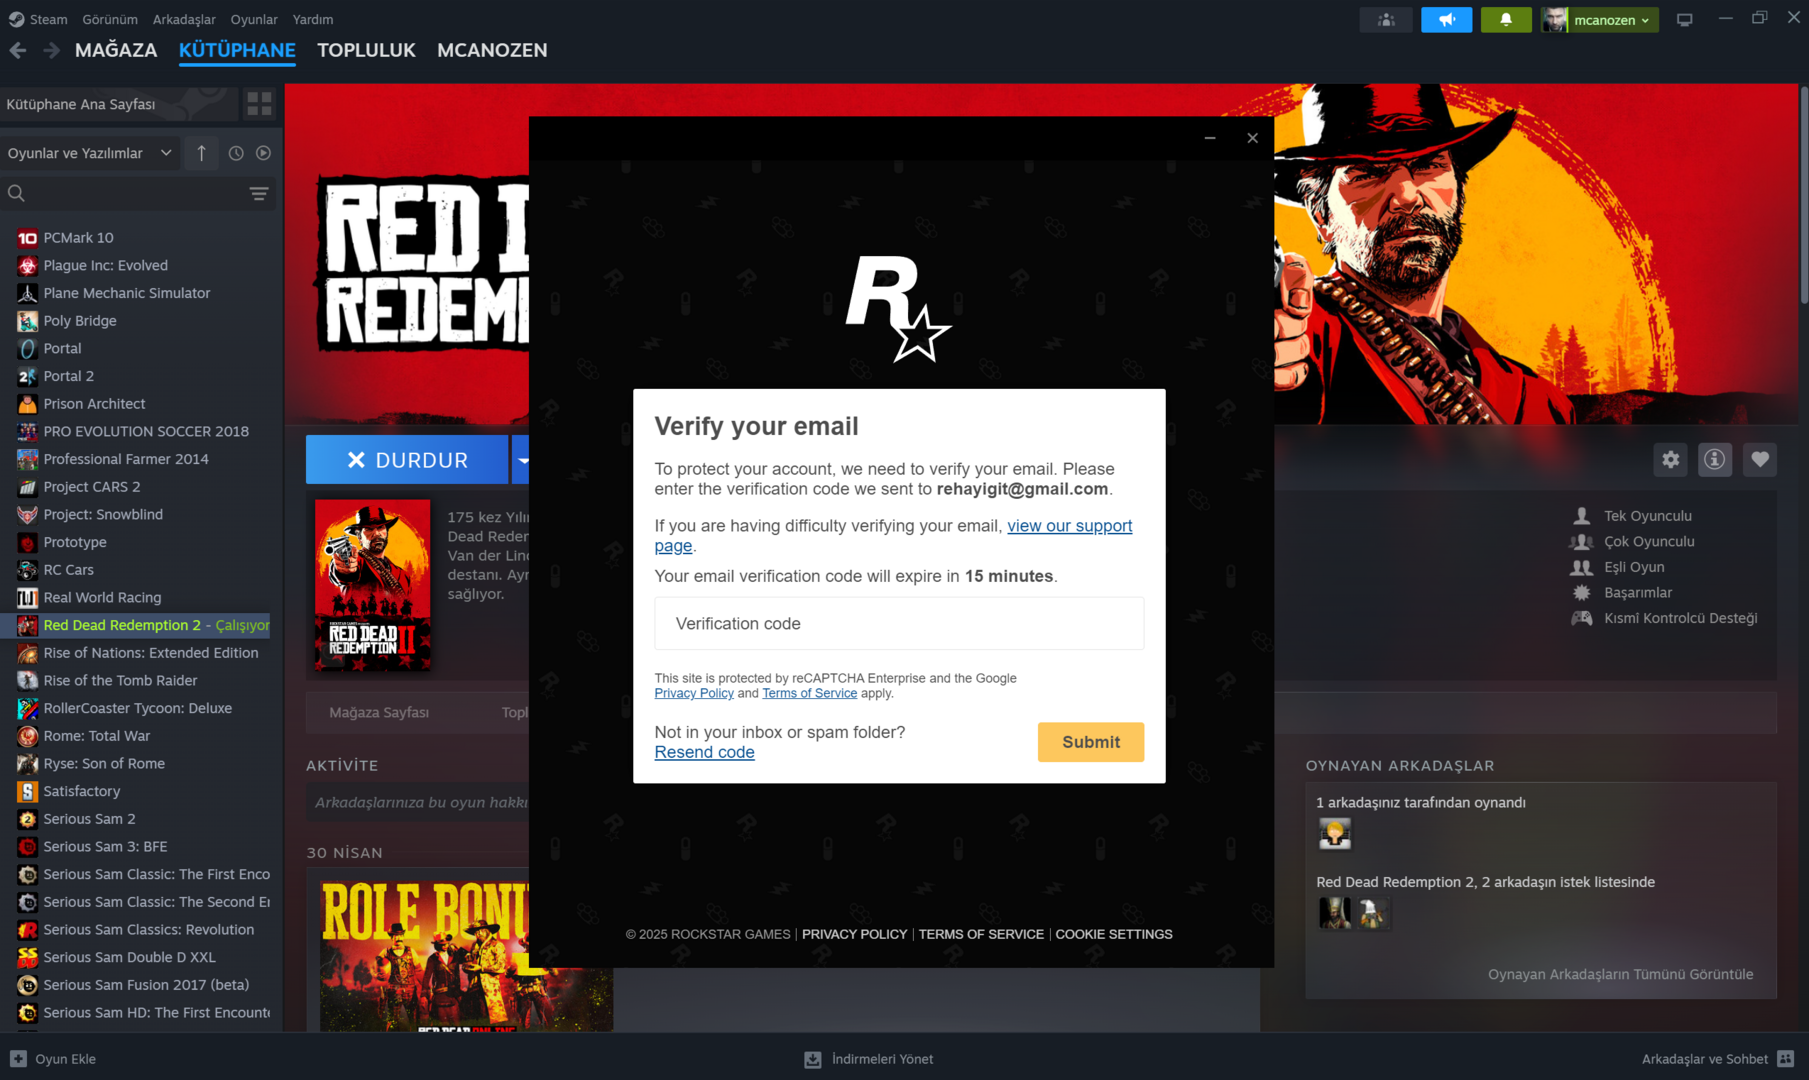Select Rise of the Tomb Raider
The width and height of the screenshot is (1809, 1080).
tap(120, 680)
